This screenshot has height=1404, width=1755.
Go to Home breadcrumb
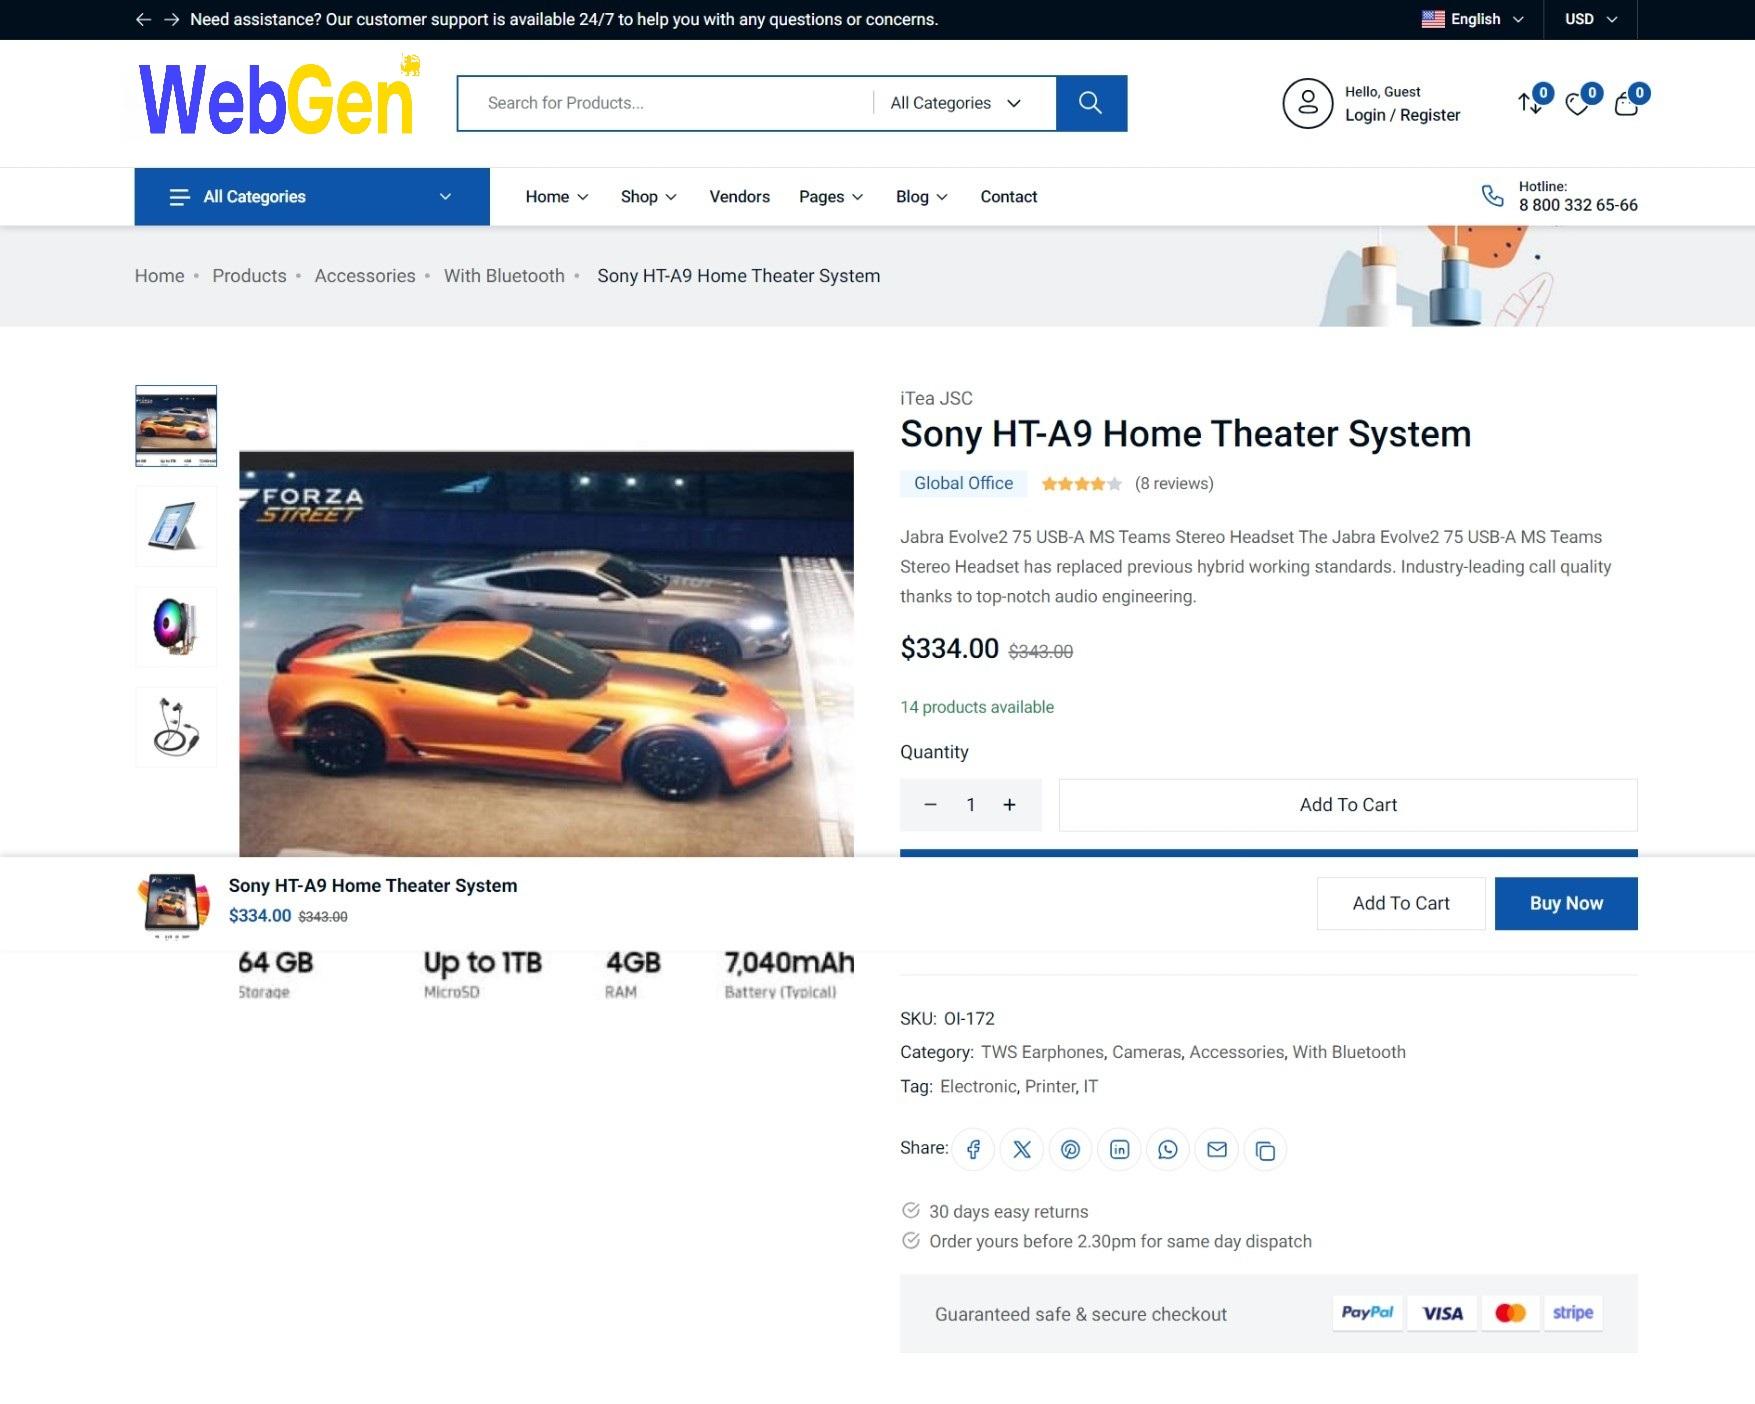[x=160, y=276]
